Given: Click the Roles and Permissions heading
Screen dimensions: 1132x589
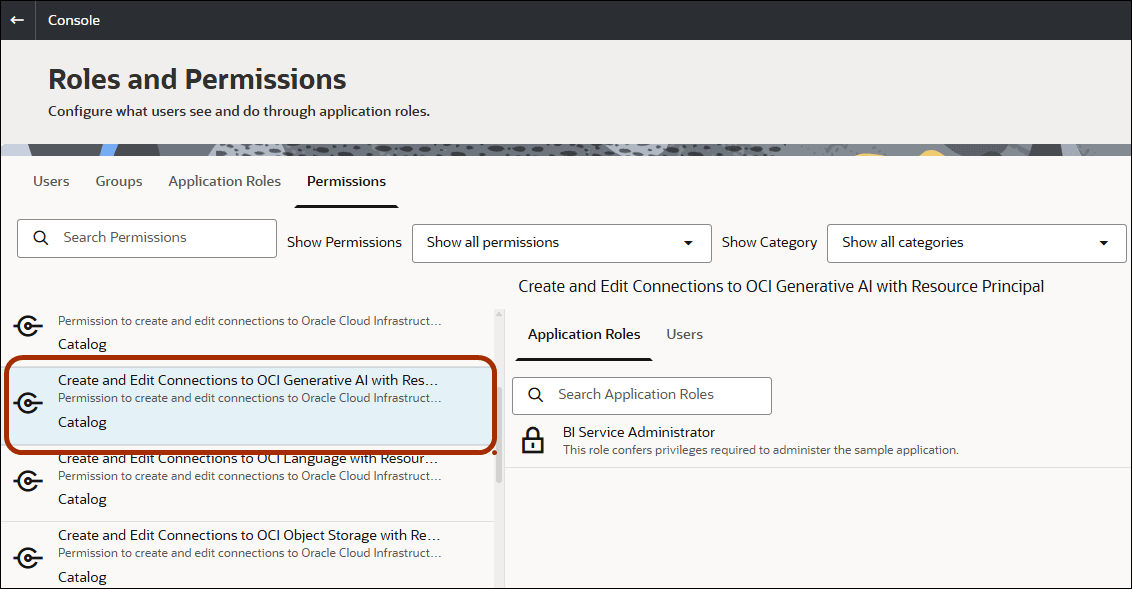Looking at the screenshot, I should click(197, 79).
